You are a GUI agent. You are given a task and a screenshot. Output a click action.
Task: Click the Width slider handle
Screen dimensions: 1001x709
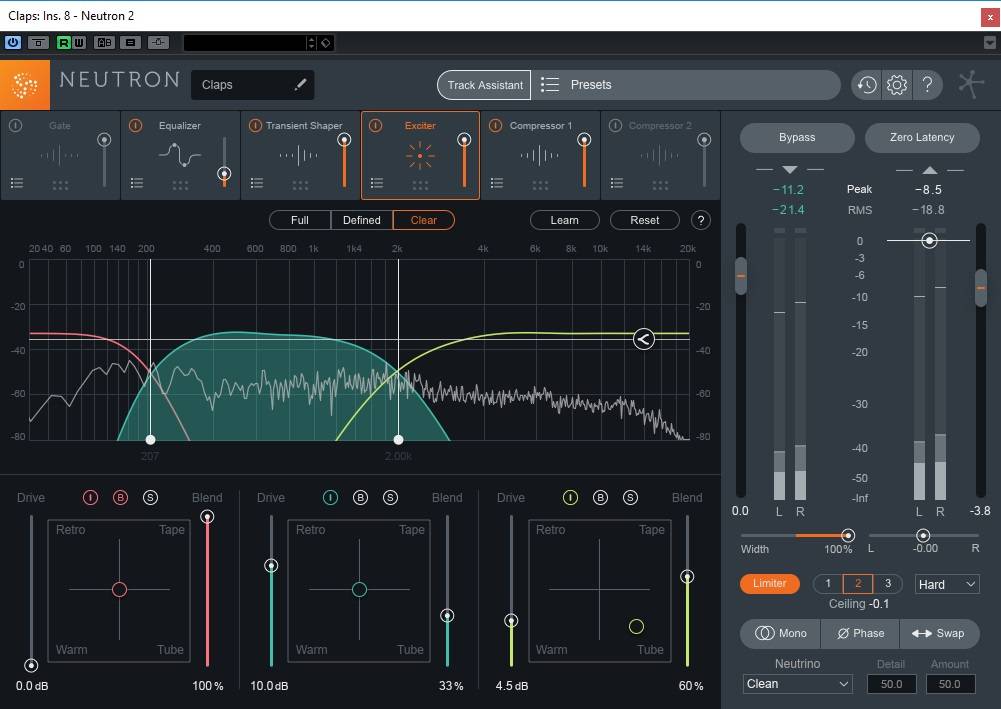[x=848, y=536]
